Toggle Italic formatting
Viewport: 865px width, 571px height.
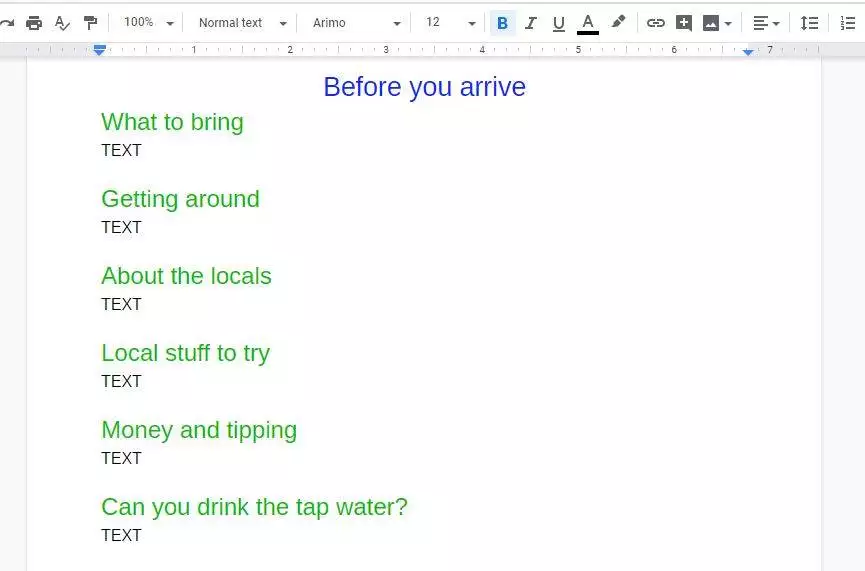pyautogui.click(x=530, y=23)
